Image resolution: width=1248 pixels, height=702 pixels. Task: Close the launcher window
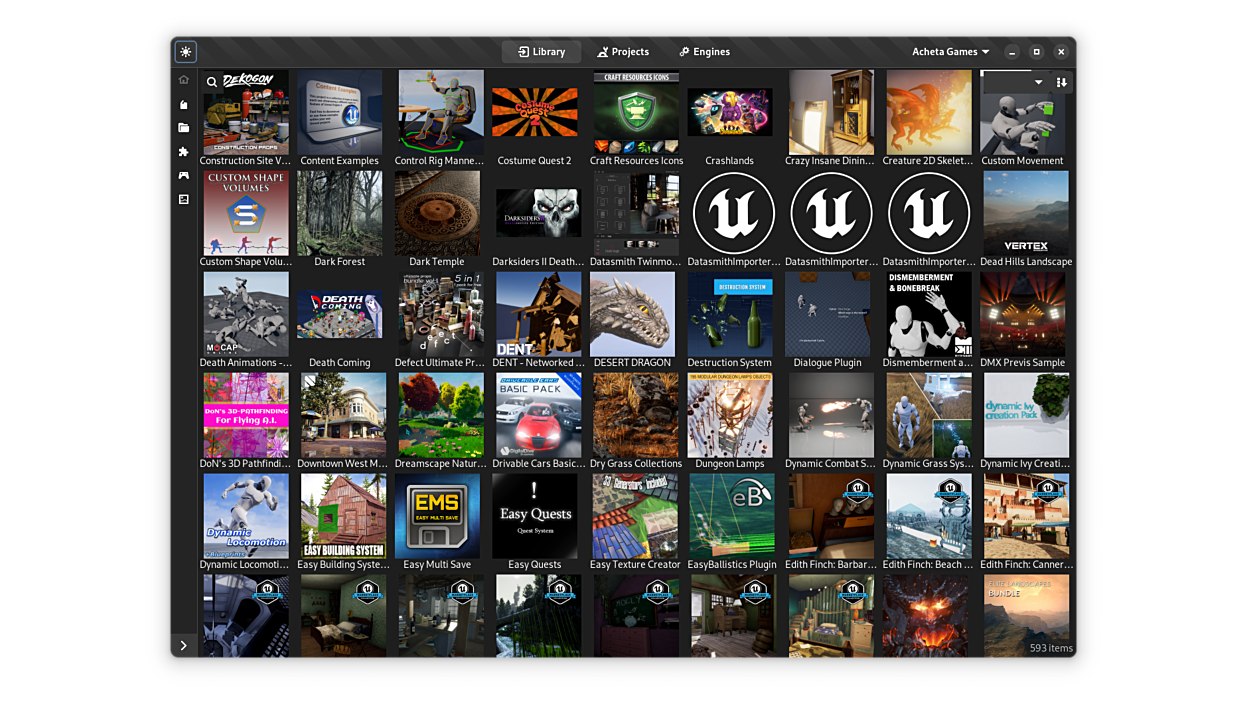1062,52
